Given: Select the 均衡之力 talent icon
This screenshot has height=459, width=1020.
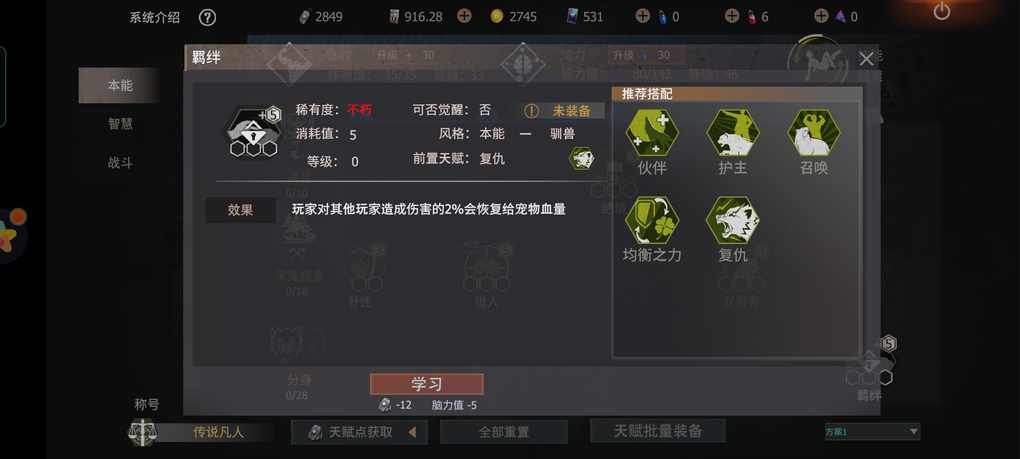Looking at the screenshot, I should [x=652, y=220].
